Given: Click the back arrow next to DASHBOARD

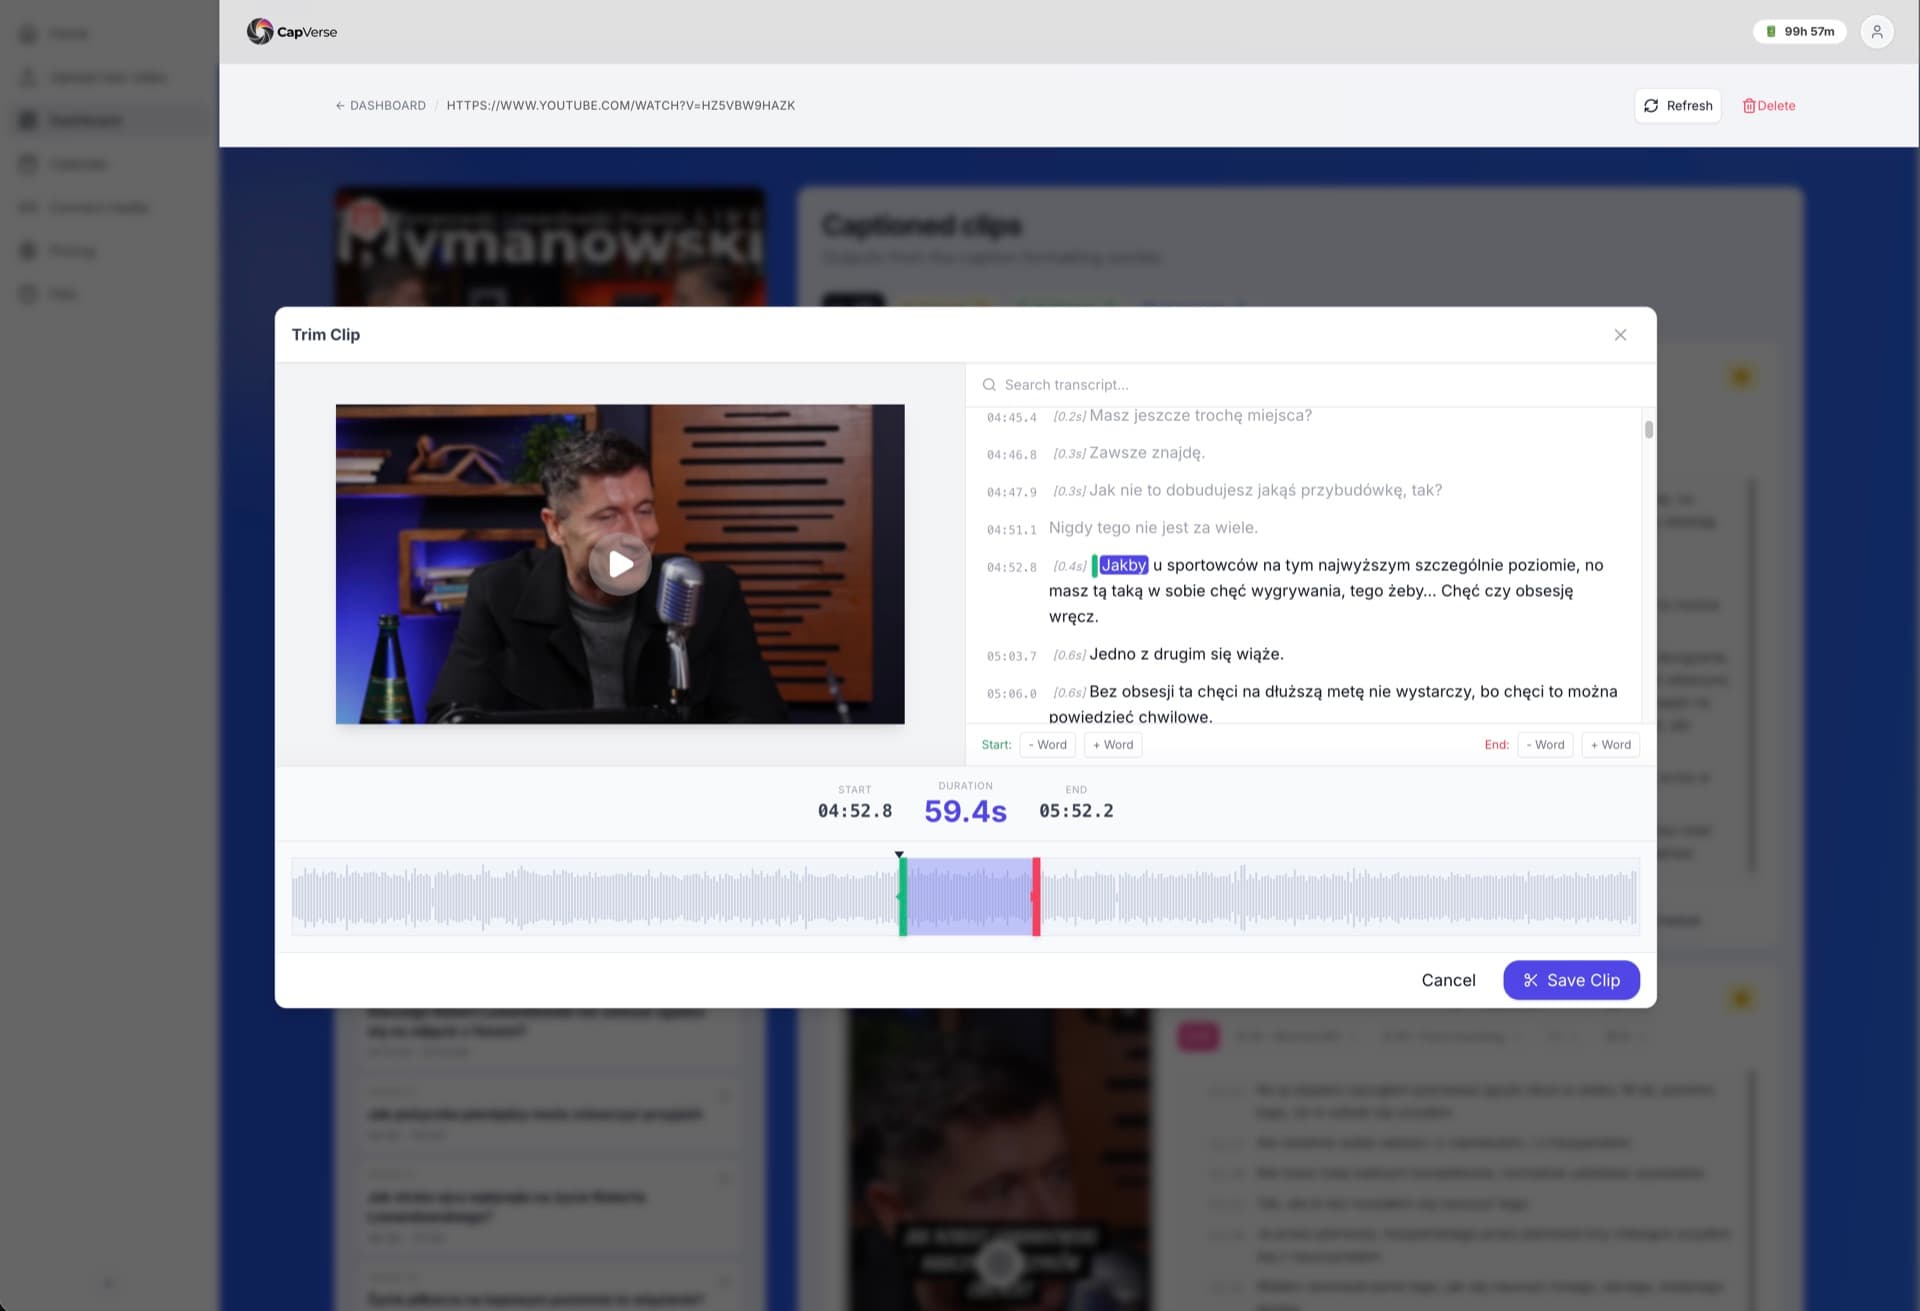Looking at the screenshot, I should tap(340, 105).
